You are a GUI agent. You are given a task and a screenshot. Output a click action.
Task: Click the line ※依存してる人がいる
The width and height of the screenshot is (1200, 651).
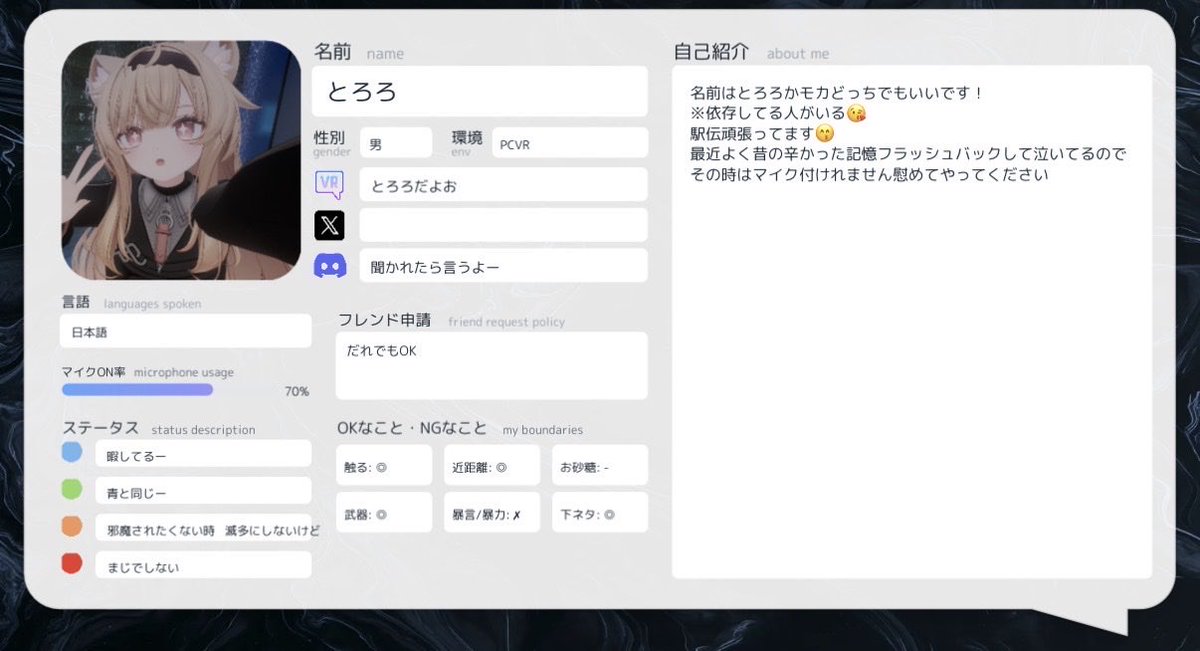(778, 113)
